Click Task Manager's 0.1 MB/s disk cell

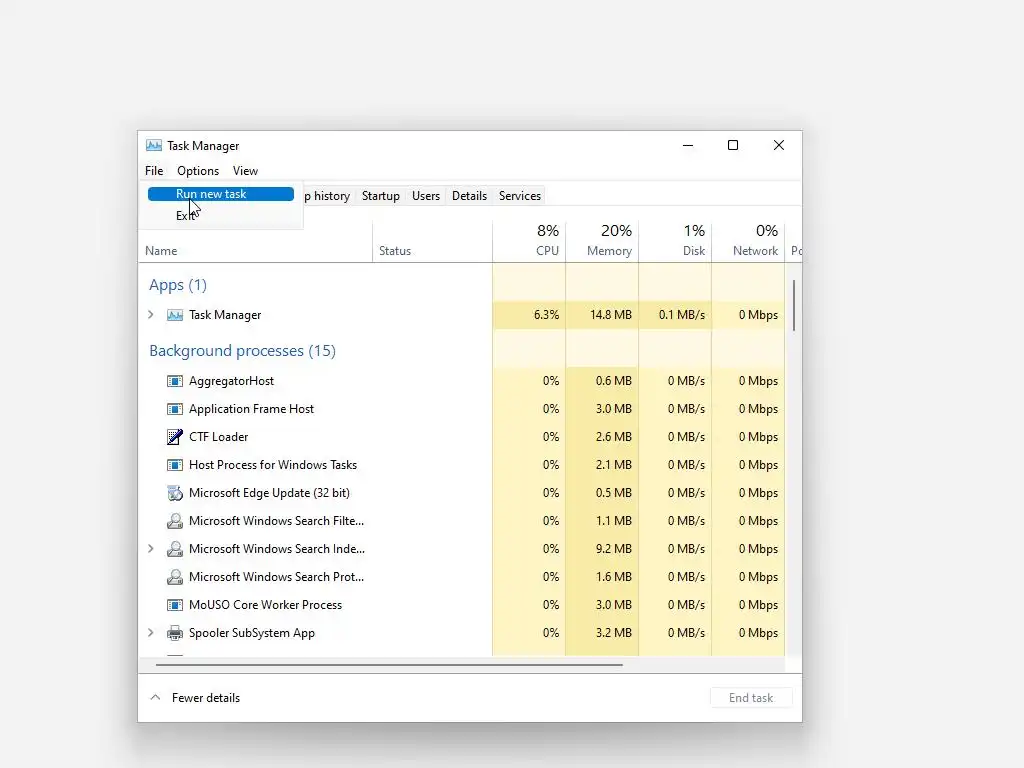point(675,315)
